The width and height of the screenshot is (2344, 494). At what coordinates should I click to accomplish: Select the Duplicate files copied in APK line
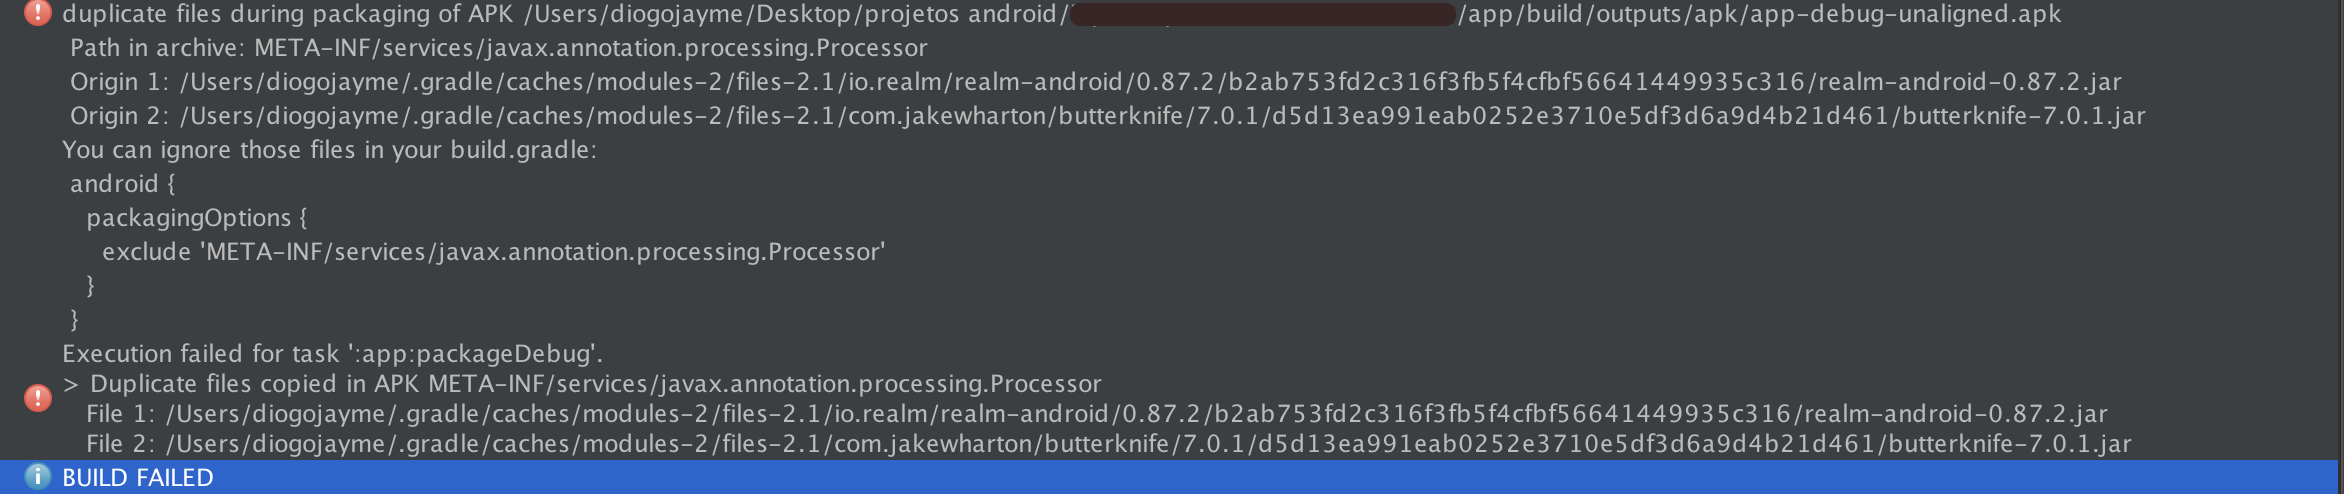tap(582, 384)
